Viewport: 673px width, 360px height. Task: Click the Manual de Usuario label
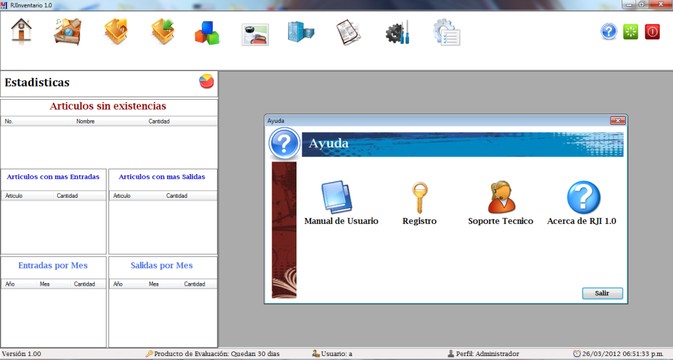341,221
